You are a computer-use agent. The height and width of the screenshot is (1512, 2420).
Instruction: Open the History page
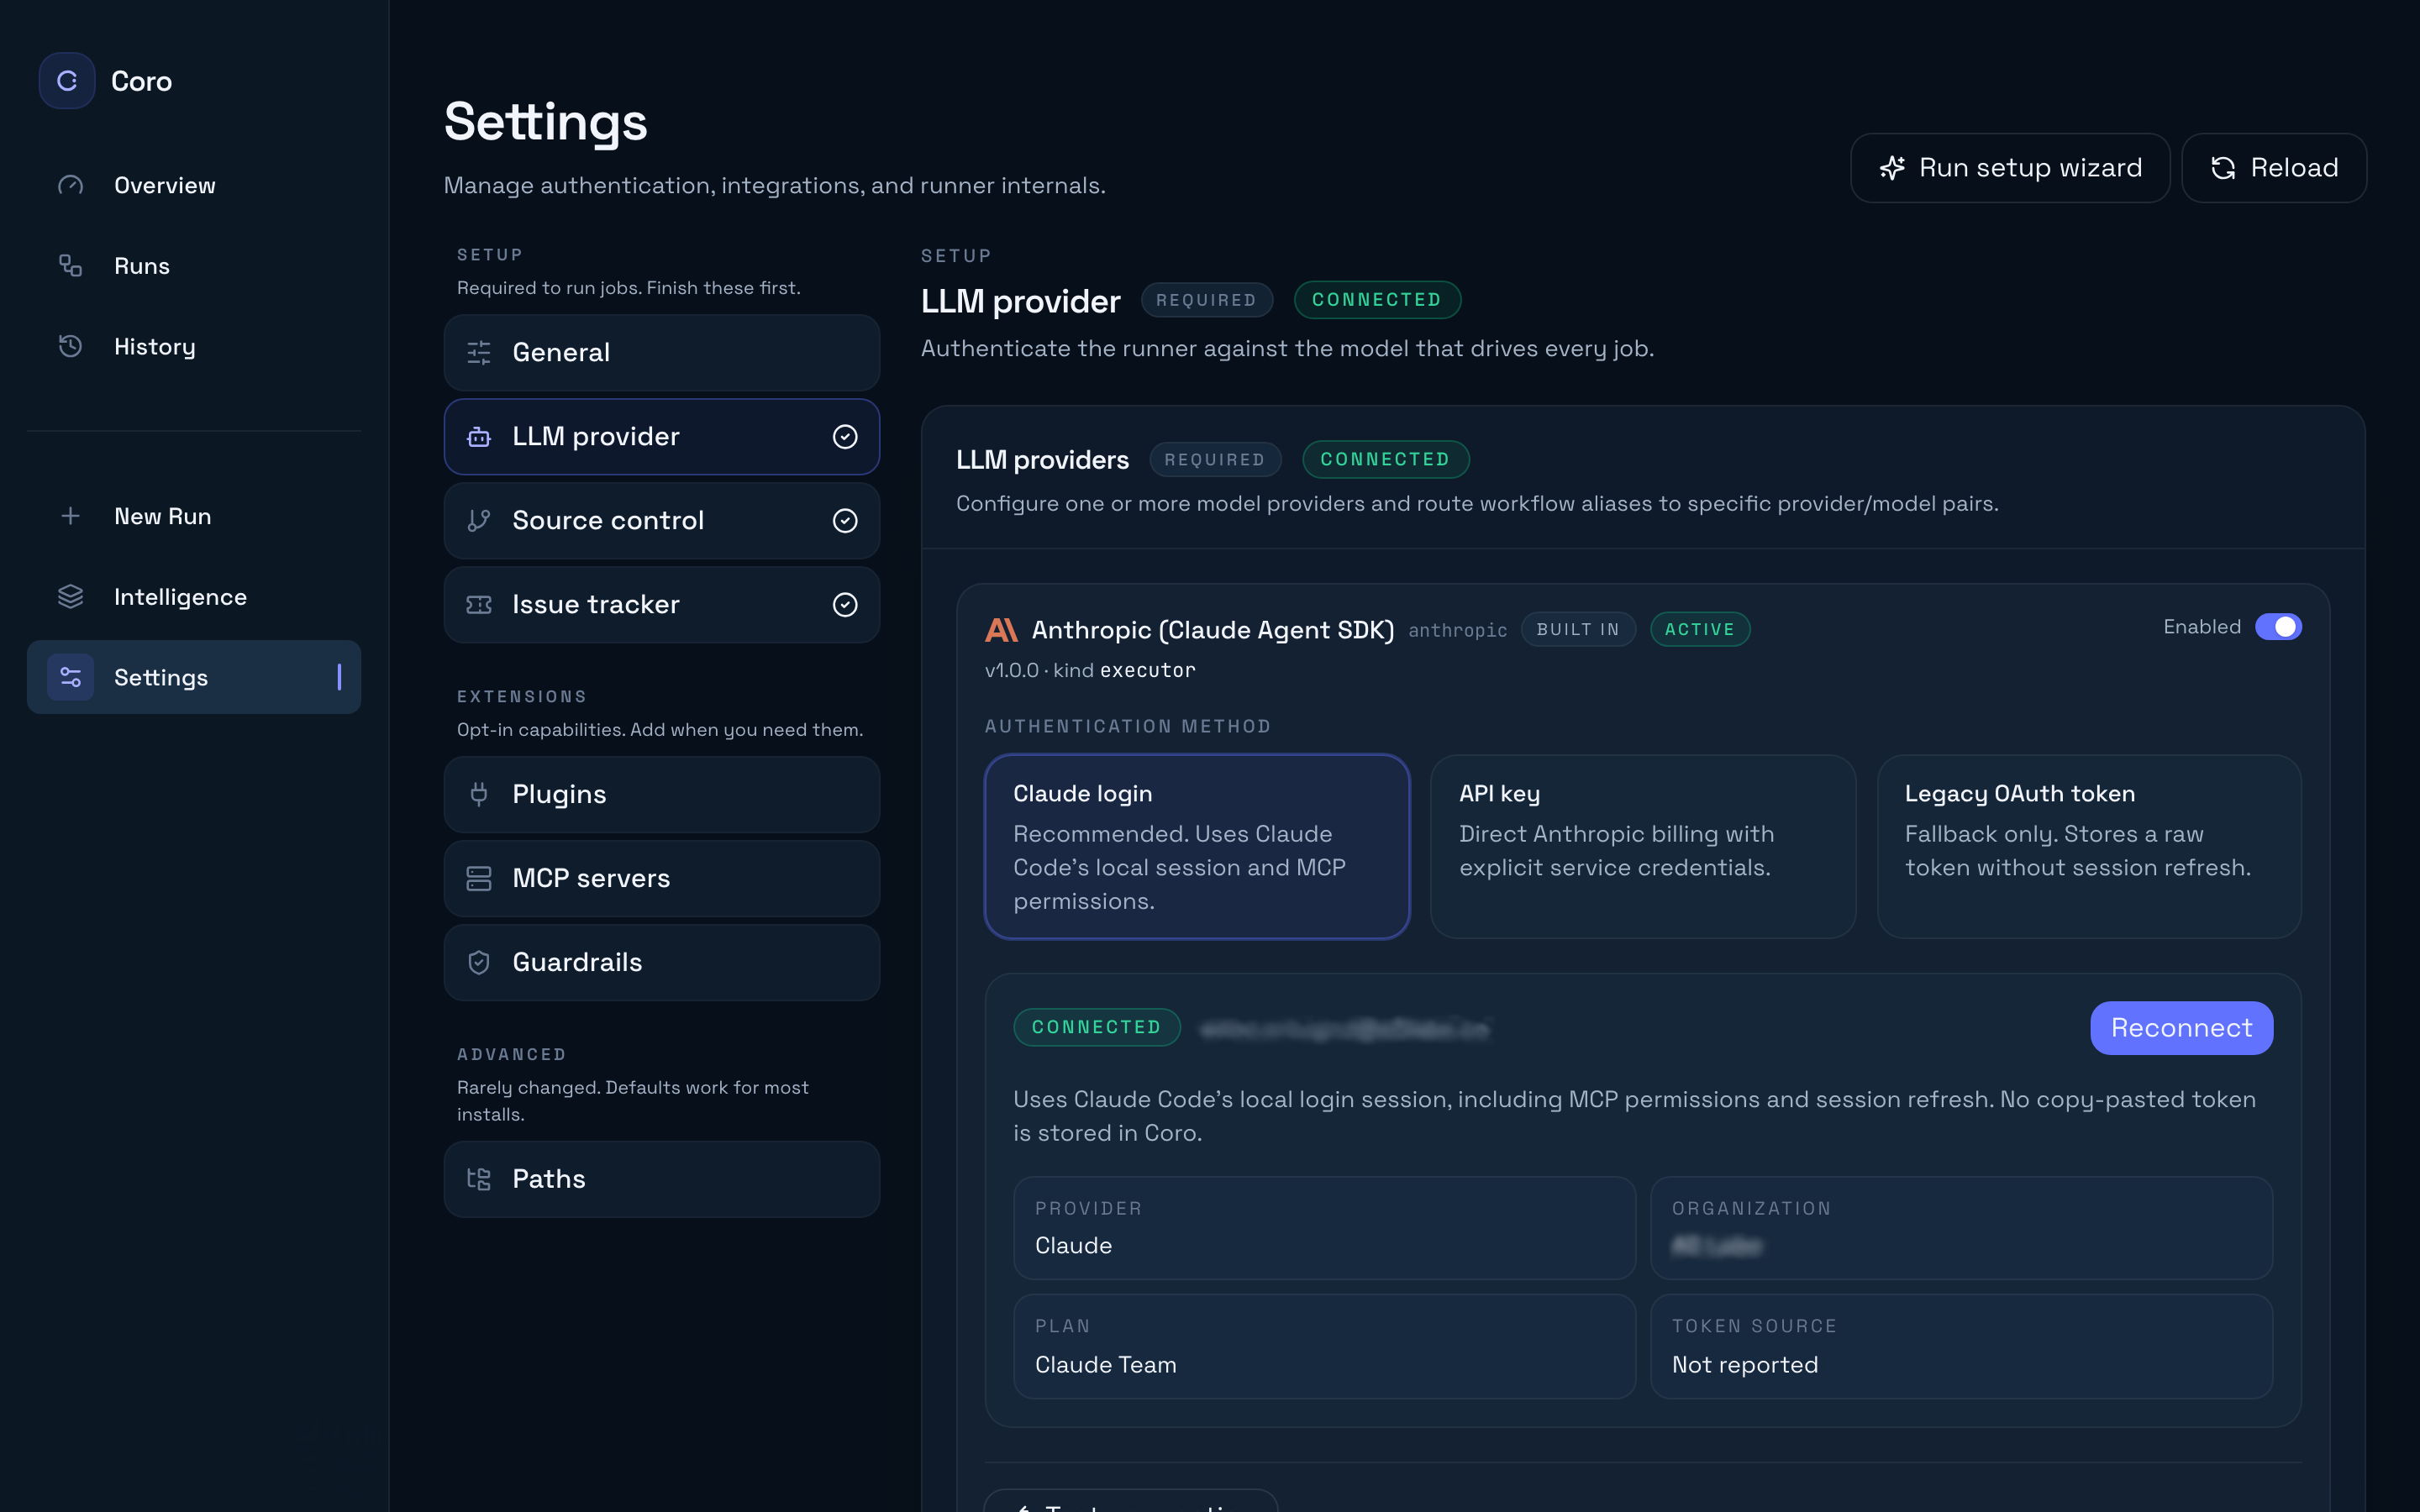[194, 346]
